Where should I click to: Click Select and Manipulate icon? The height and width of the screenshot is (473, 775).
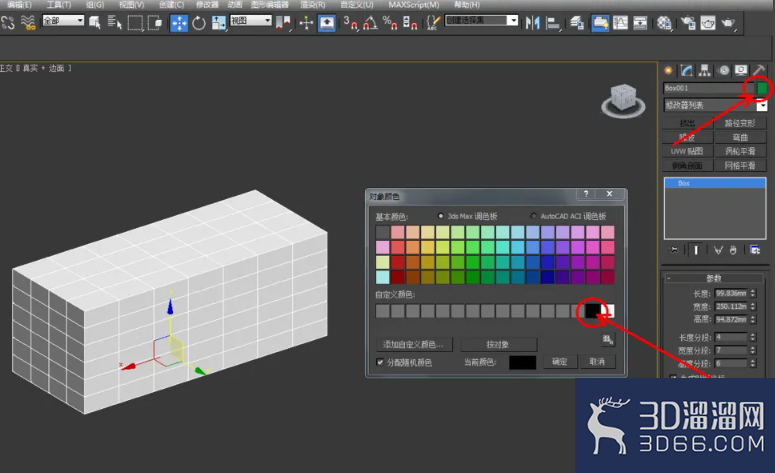tap(306, 23)
